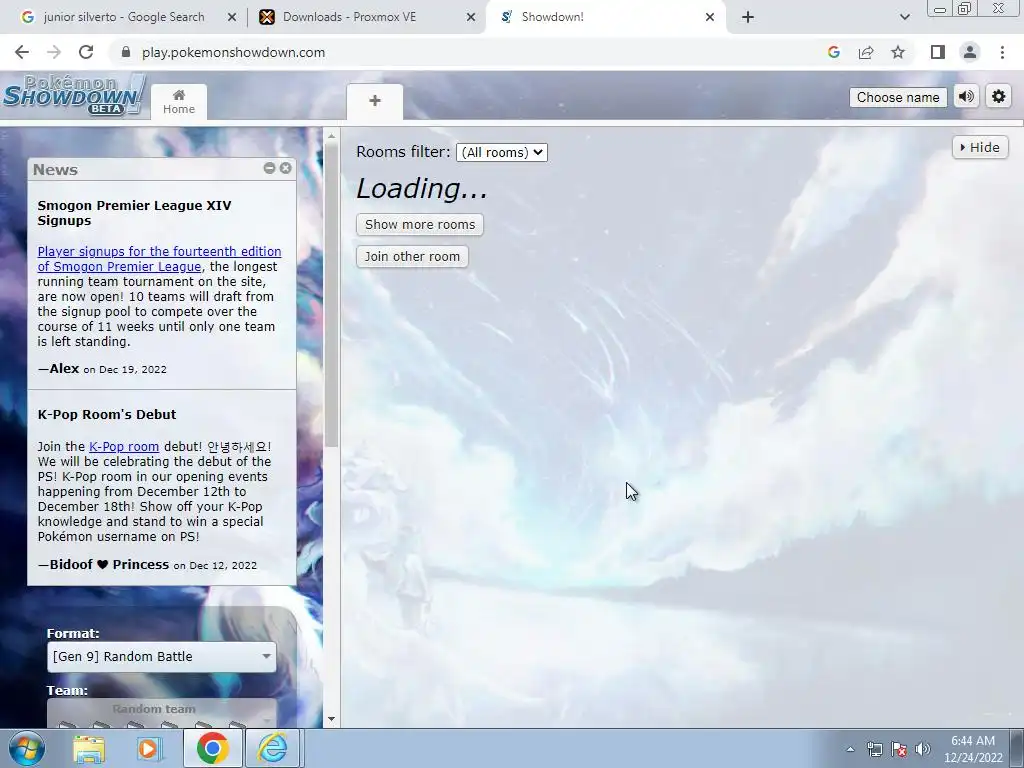Toggle Chrome side panel
This screenshot has width=1024, height=768.
click(x=938, y=52)
